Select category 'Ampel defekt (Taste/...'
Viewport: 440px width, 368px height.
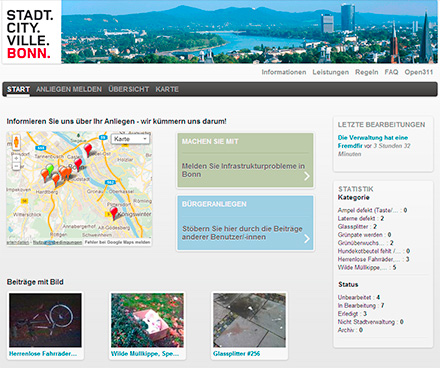pos(368,210)
